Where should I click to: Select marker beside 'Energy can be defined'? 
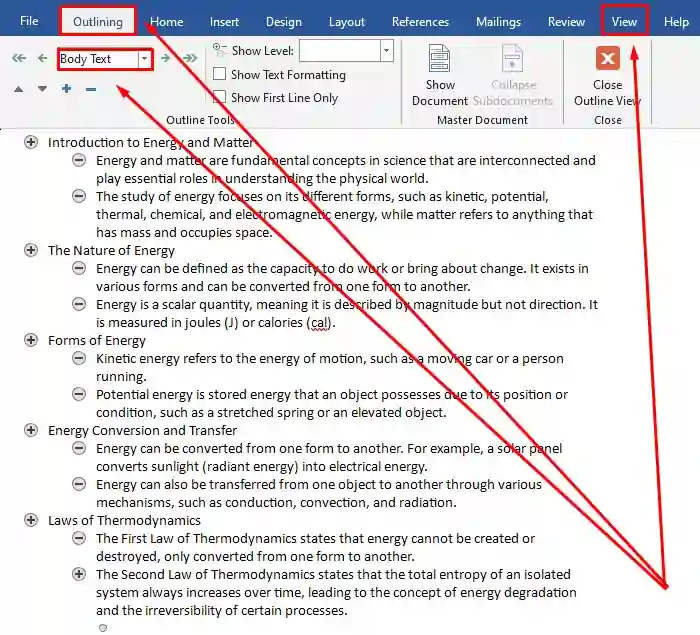(79, 268)
